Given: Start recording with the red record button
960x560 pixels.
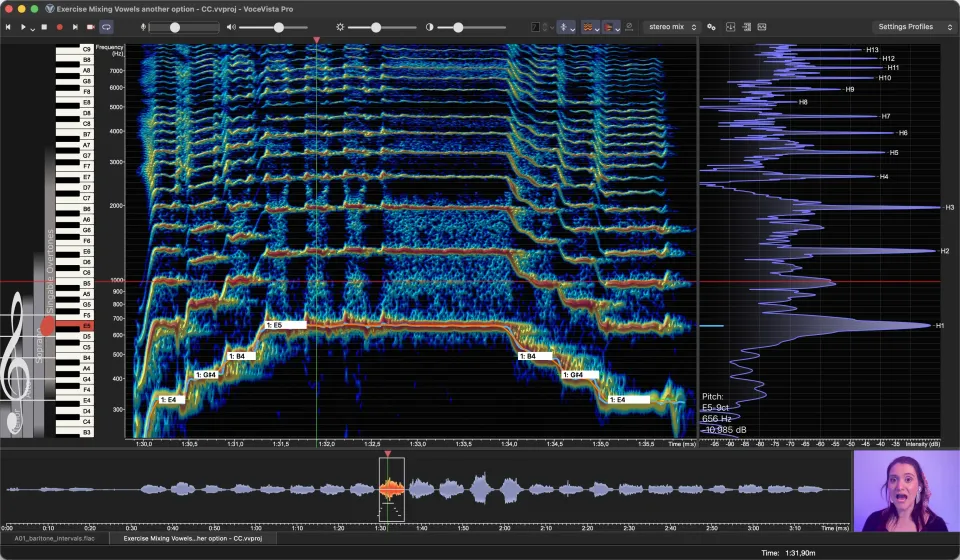Looking at the screenshot, I should coord(59,27).
